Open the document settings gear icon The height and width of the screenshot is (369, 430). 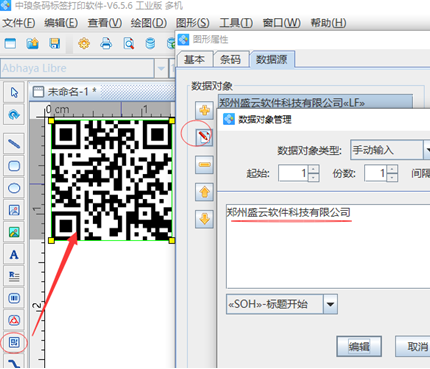[x=84, y=44]
